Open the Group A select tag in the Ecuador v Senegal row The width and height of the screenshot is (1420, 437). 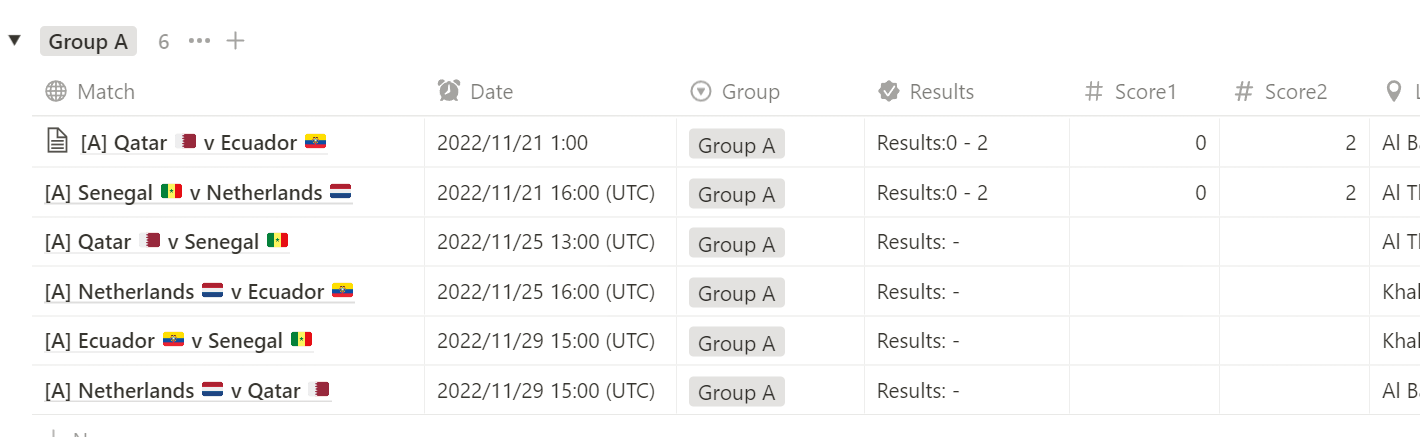tap(736, 343)
